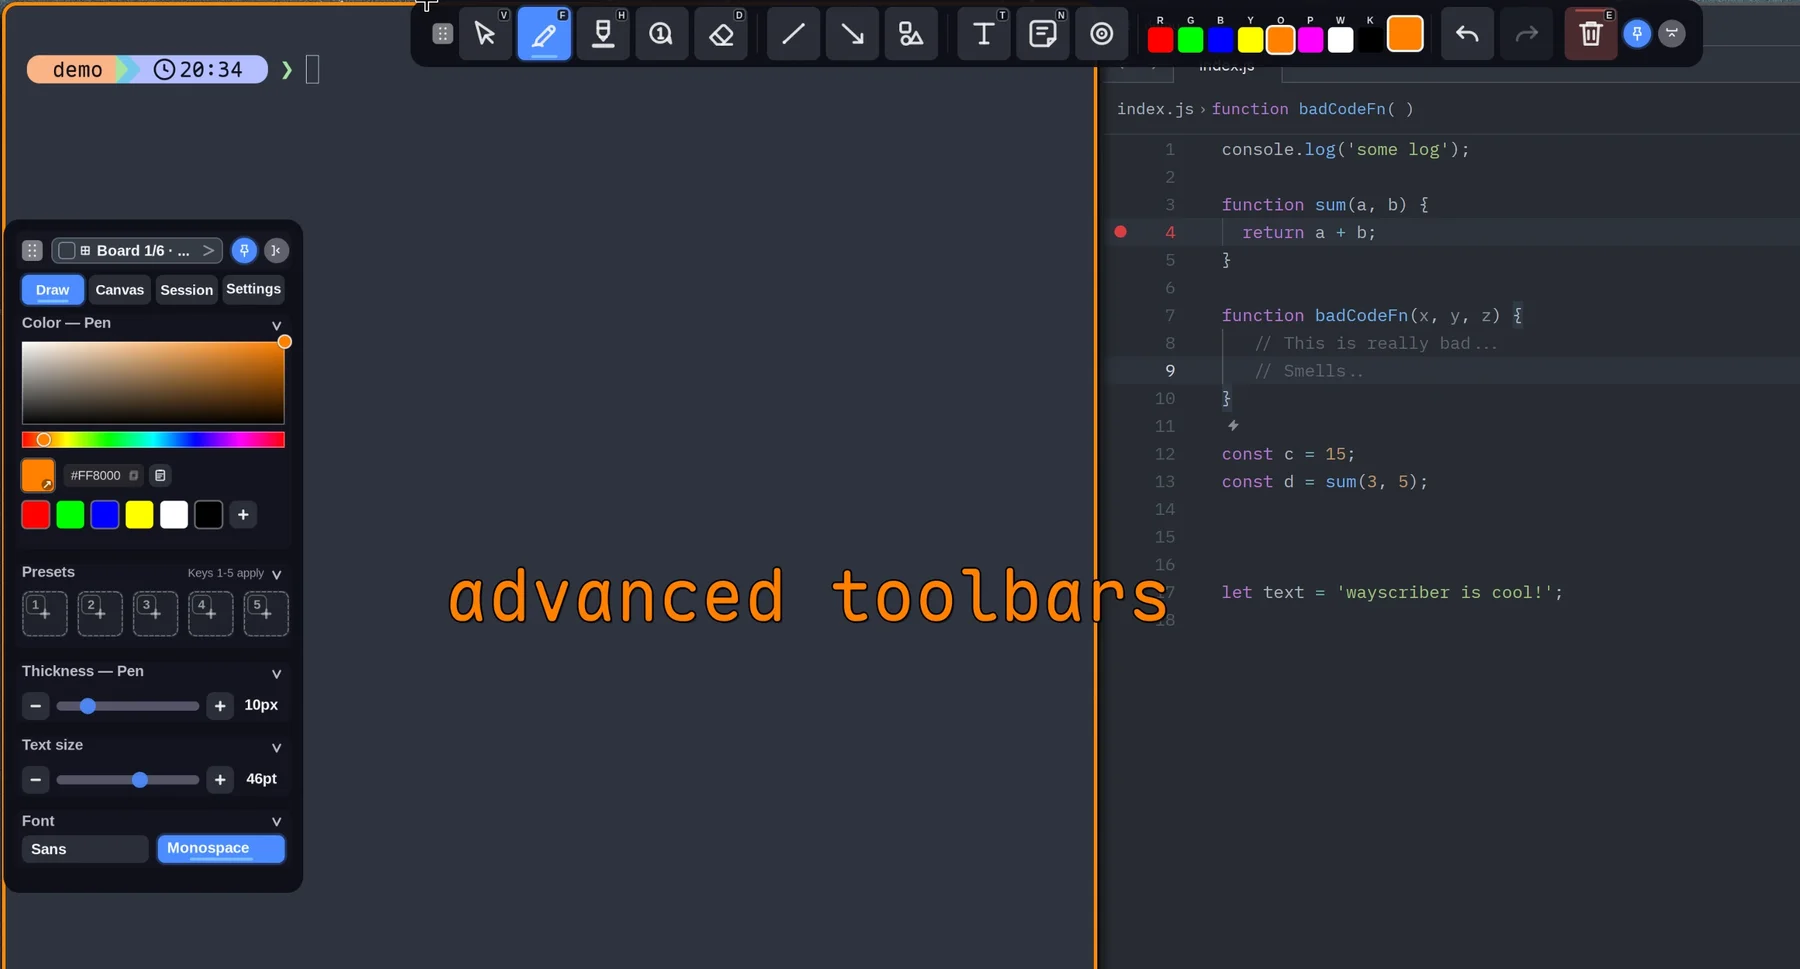Copy the #FF8000 hex code
1800x969 pixels.
[134, 475]
